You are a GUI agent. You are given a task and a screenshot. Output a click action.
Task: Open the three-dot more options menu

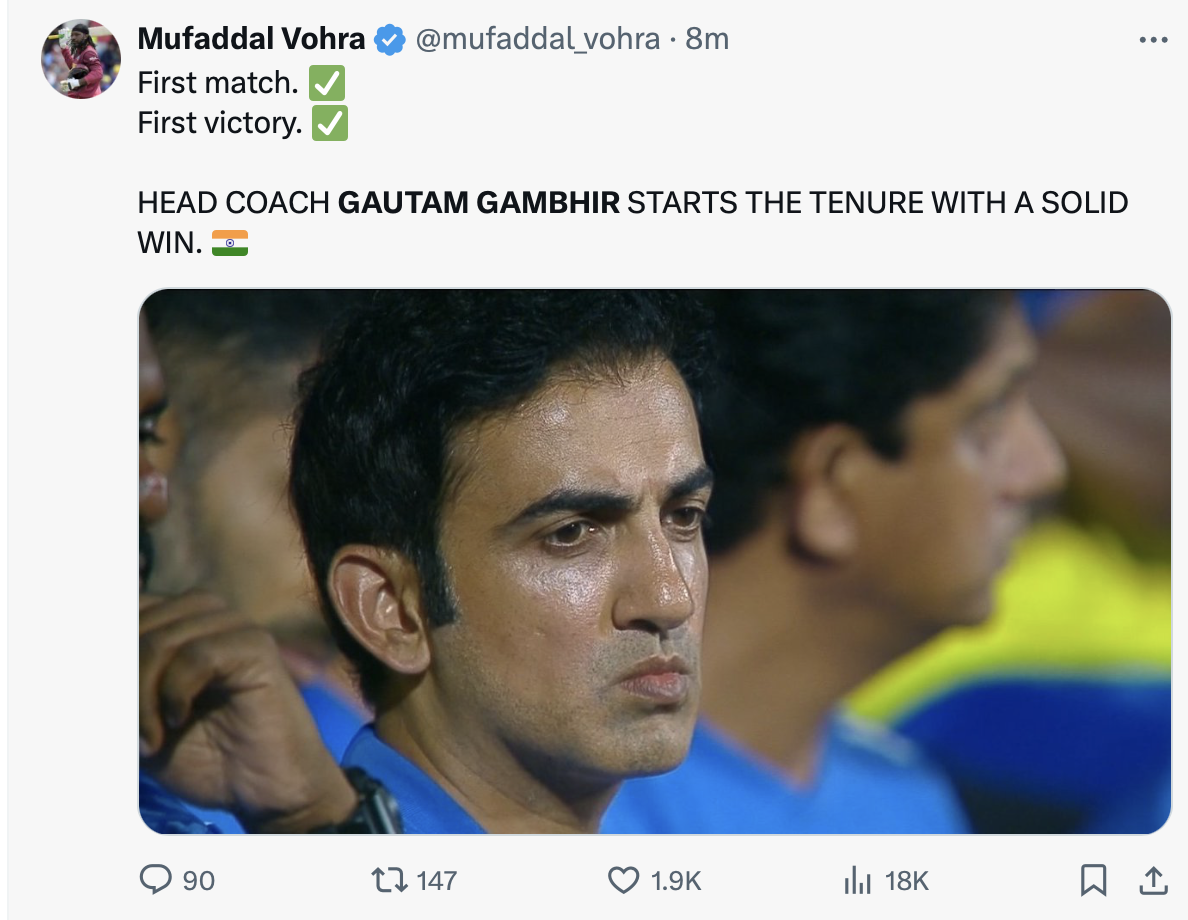pyautogui.click(x=1153, y=40)
